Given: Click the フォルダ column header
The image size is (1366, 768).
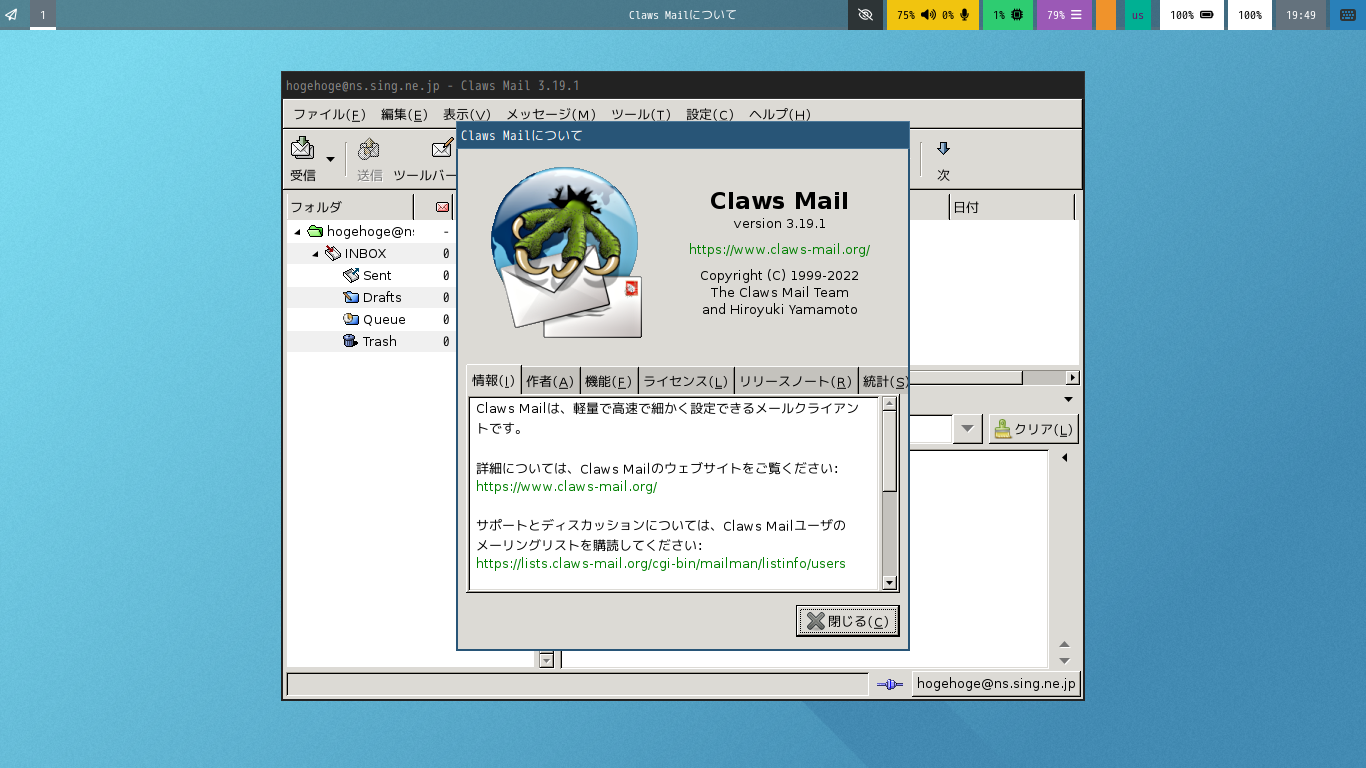Looking at the screenshot, I should 350,207.
